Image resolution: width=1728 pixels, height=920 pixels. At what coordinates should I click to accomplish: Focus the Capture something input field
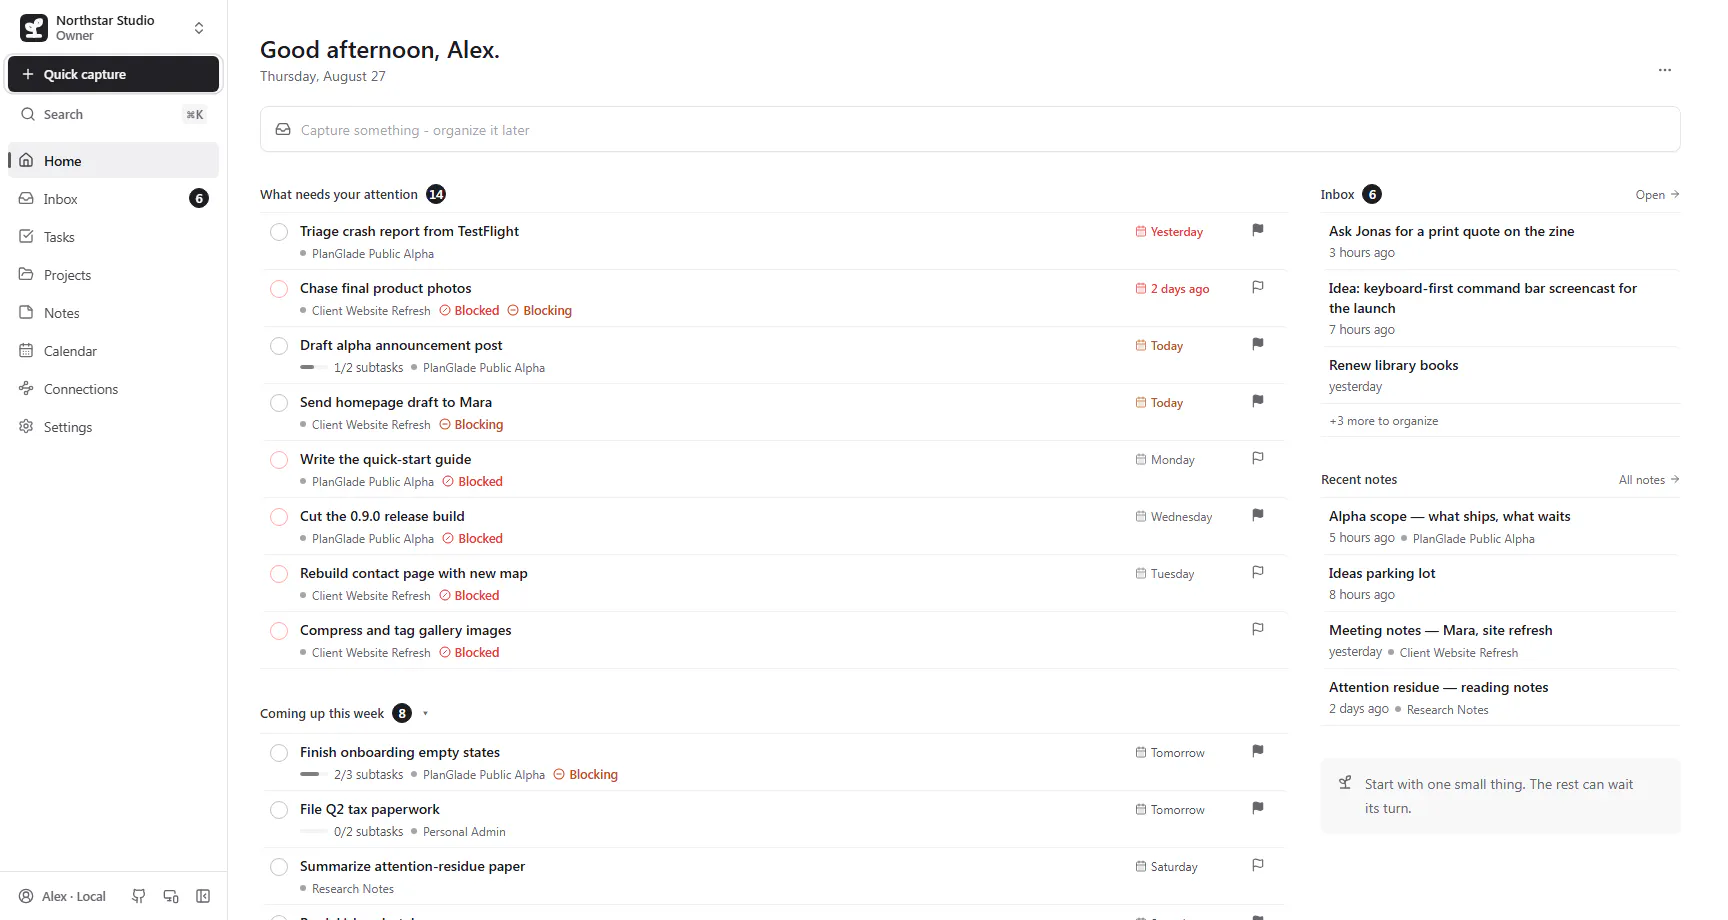[970, 129]
